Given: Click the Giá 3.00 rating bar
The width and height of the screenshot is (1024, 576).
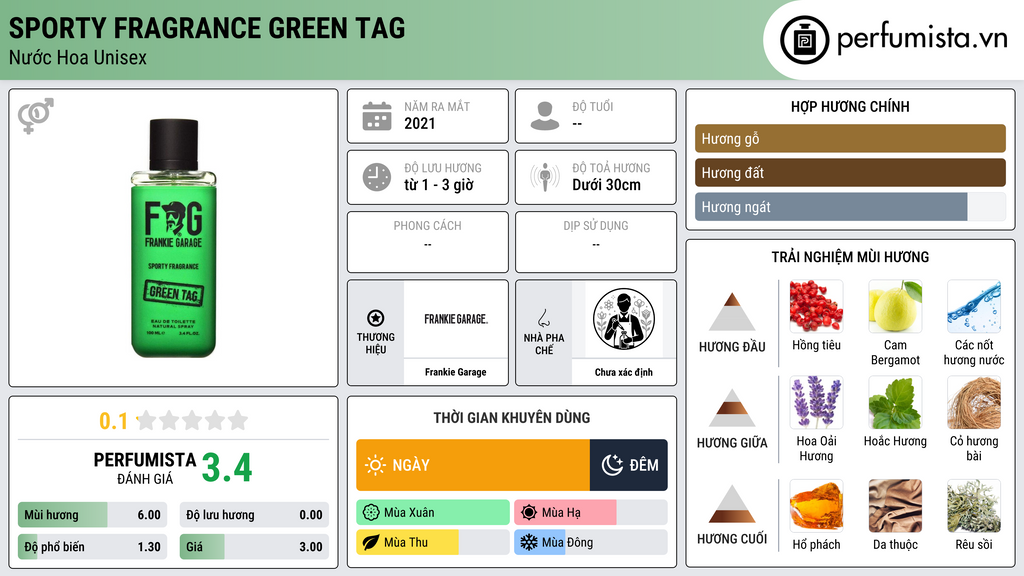Looking at the screenshot, I should (254, 547).
